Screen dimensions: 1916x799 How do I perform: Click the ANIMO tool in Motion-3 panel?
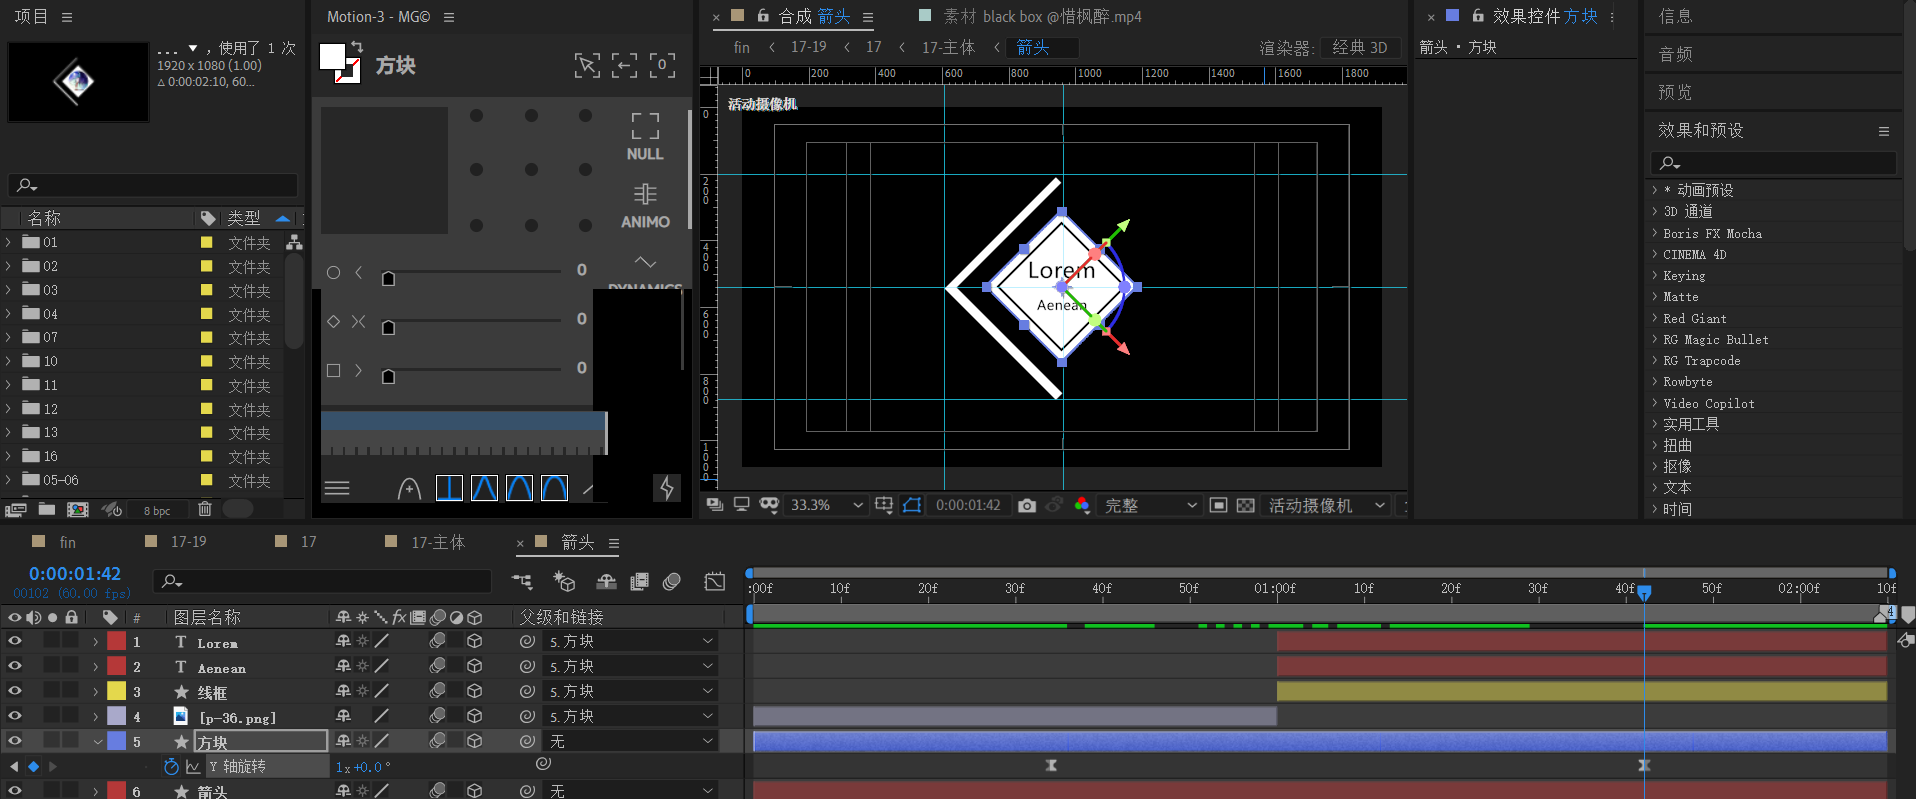click(x=645, y=206)
